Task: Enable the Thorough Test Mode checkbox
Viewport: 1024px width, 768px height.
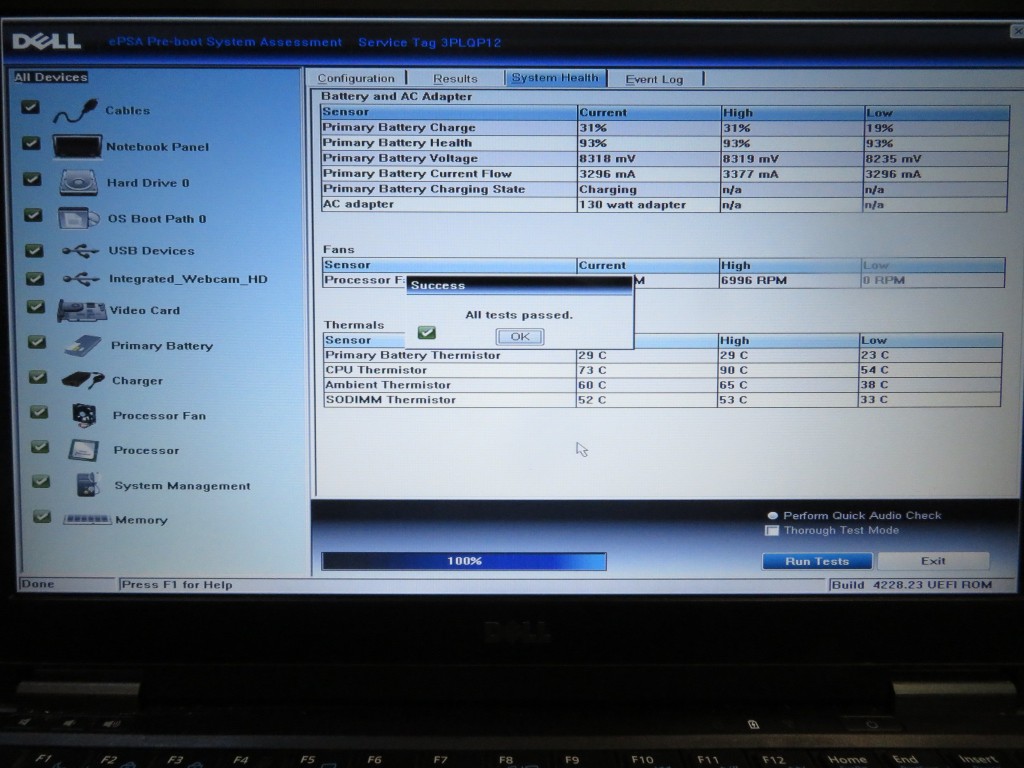Action: (x=772, y=530)
